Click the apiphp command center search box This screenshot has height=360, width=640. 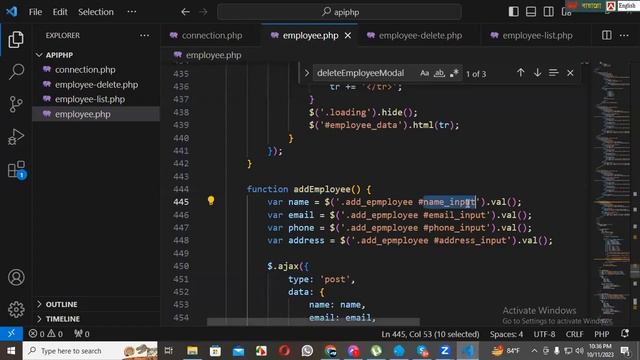click(x=340, y=12)
